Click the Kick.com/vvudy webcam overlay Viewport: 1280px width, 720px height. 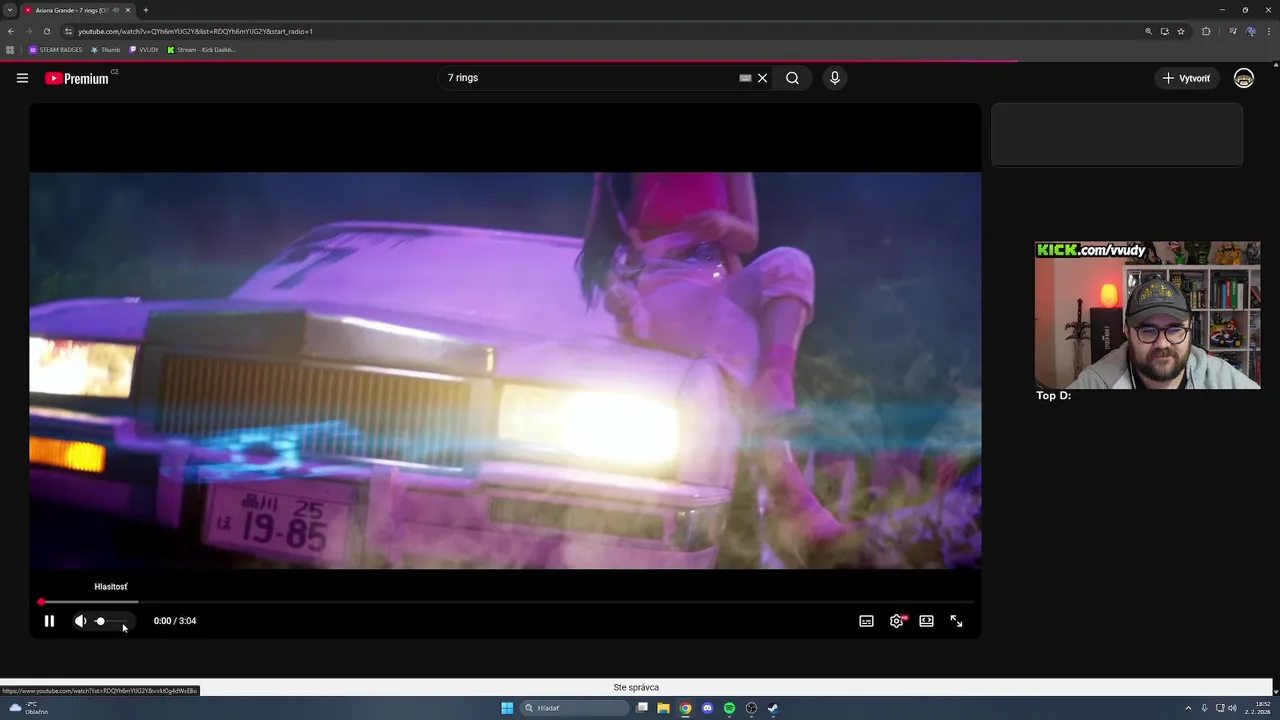pos(1147,315)
